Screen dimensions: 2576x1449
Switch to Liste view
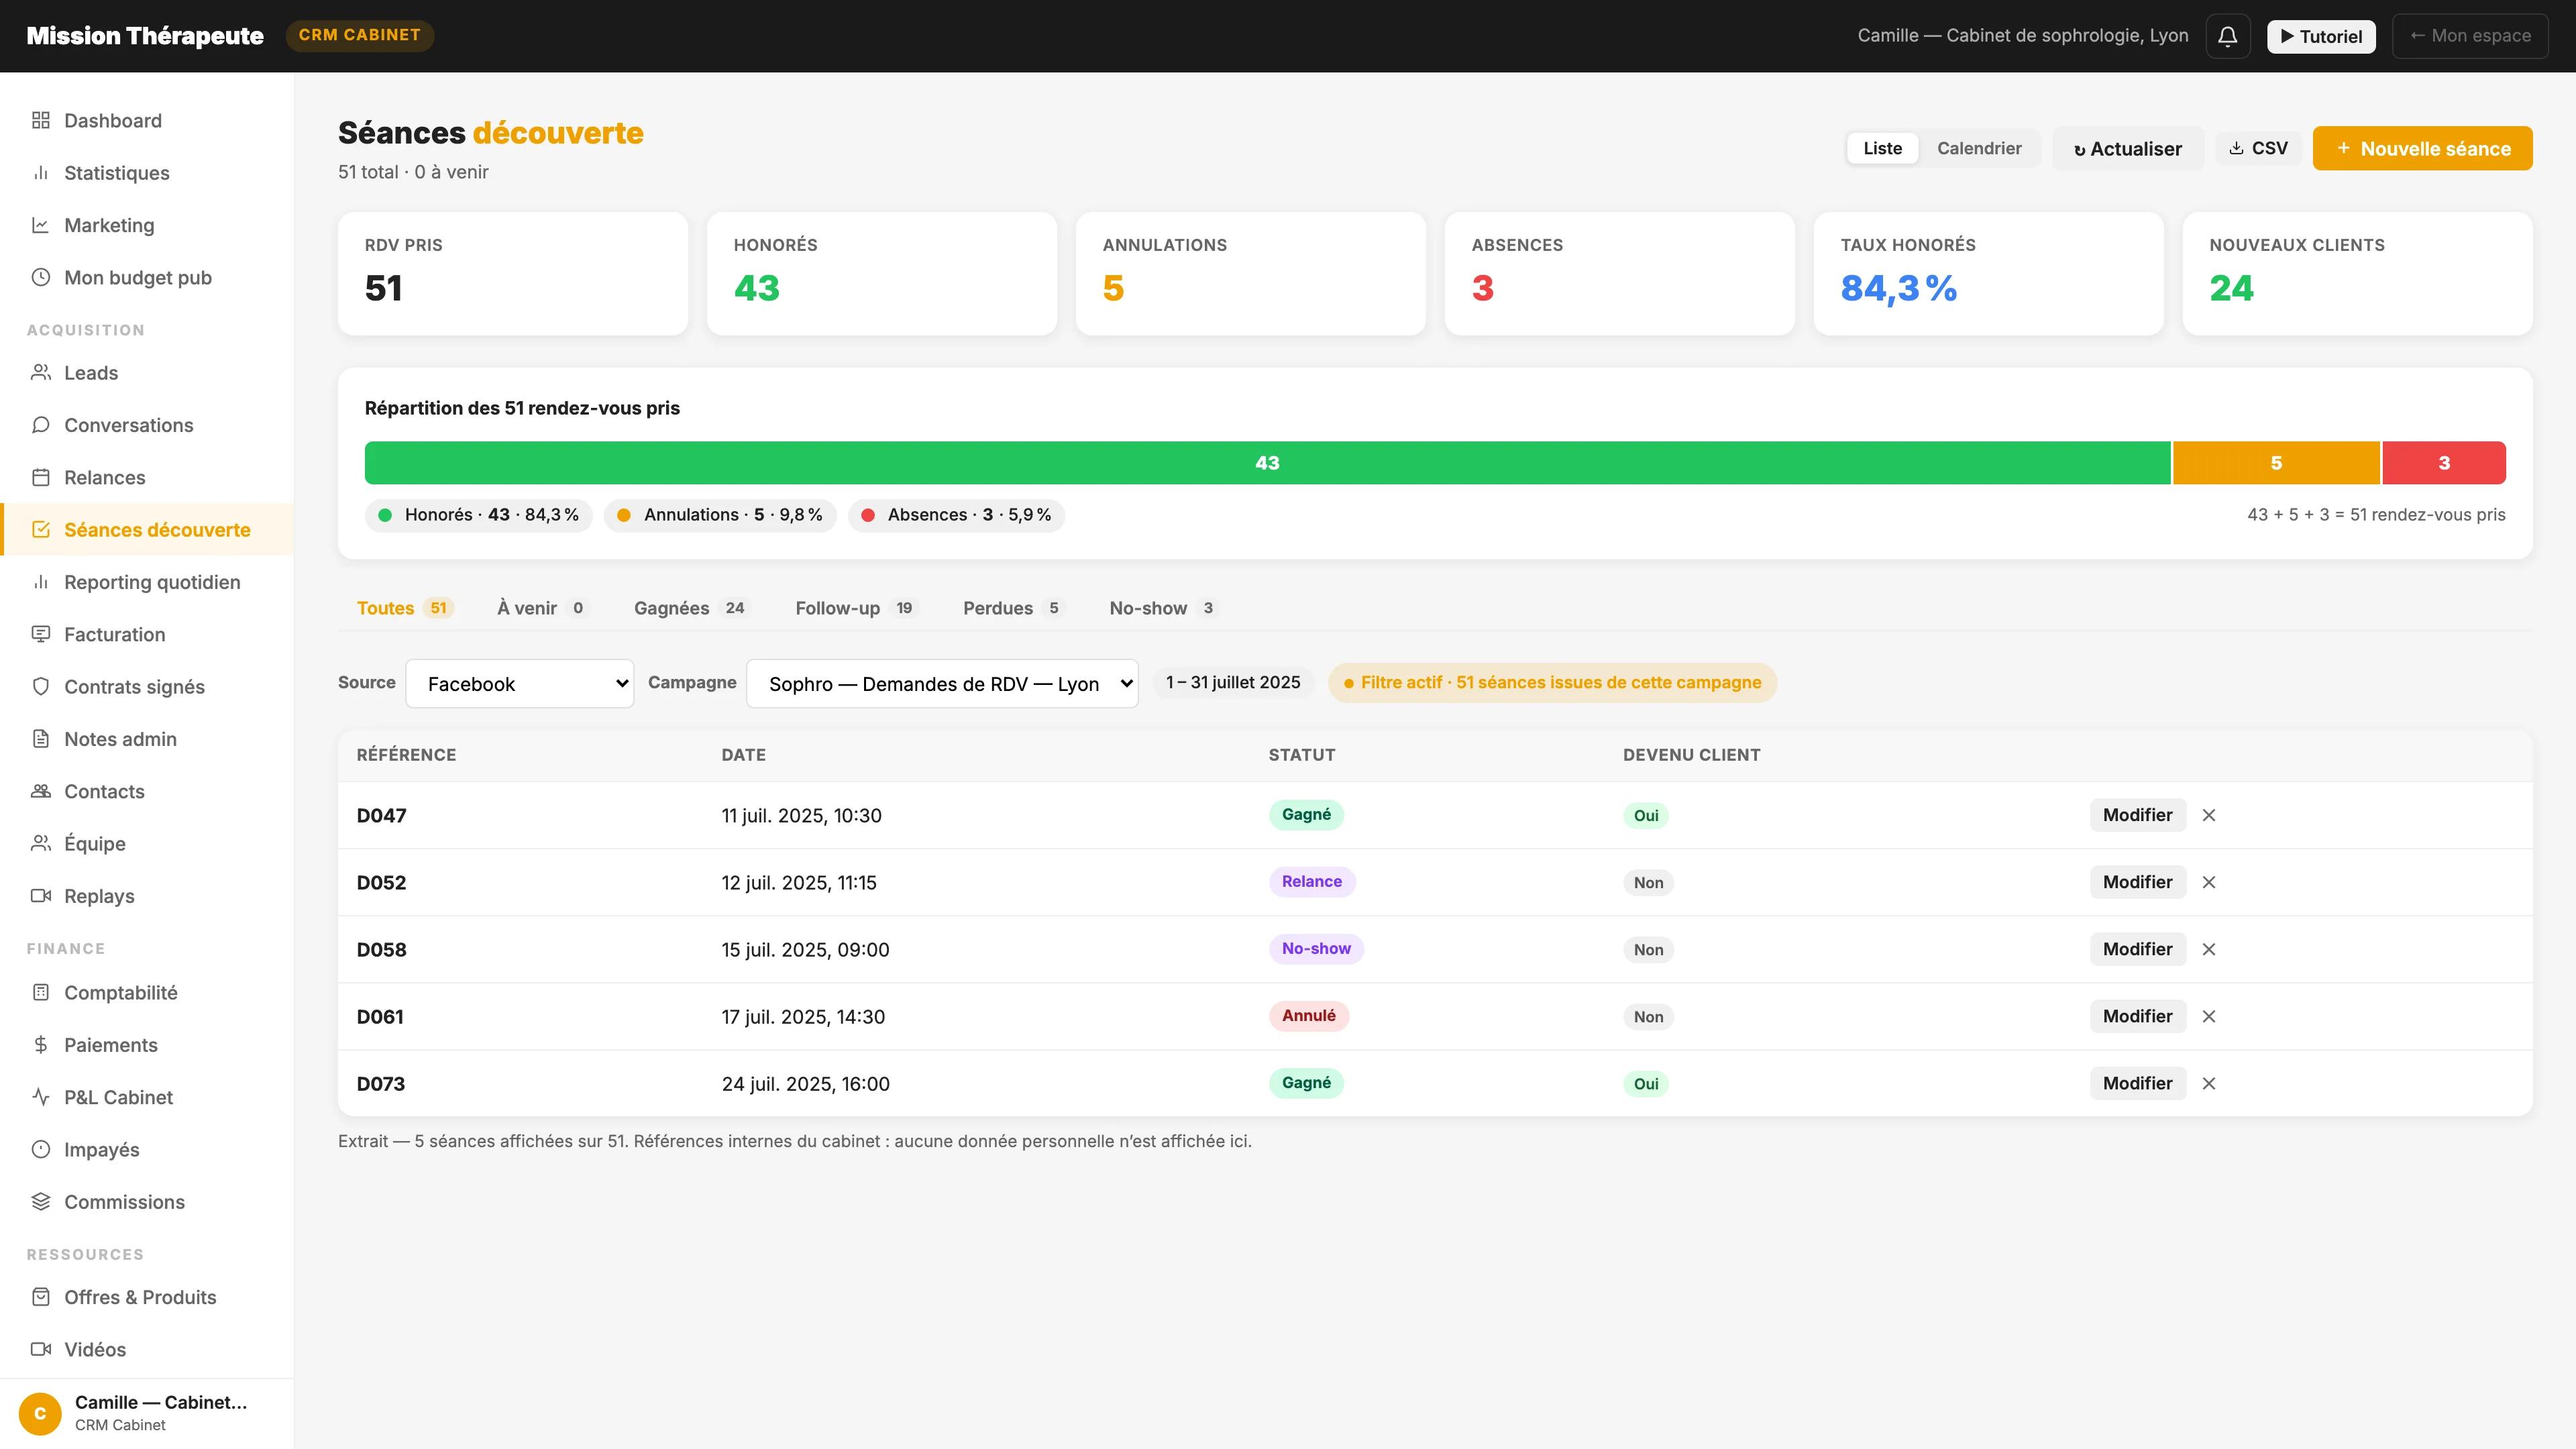click(x=1882, y=148)
